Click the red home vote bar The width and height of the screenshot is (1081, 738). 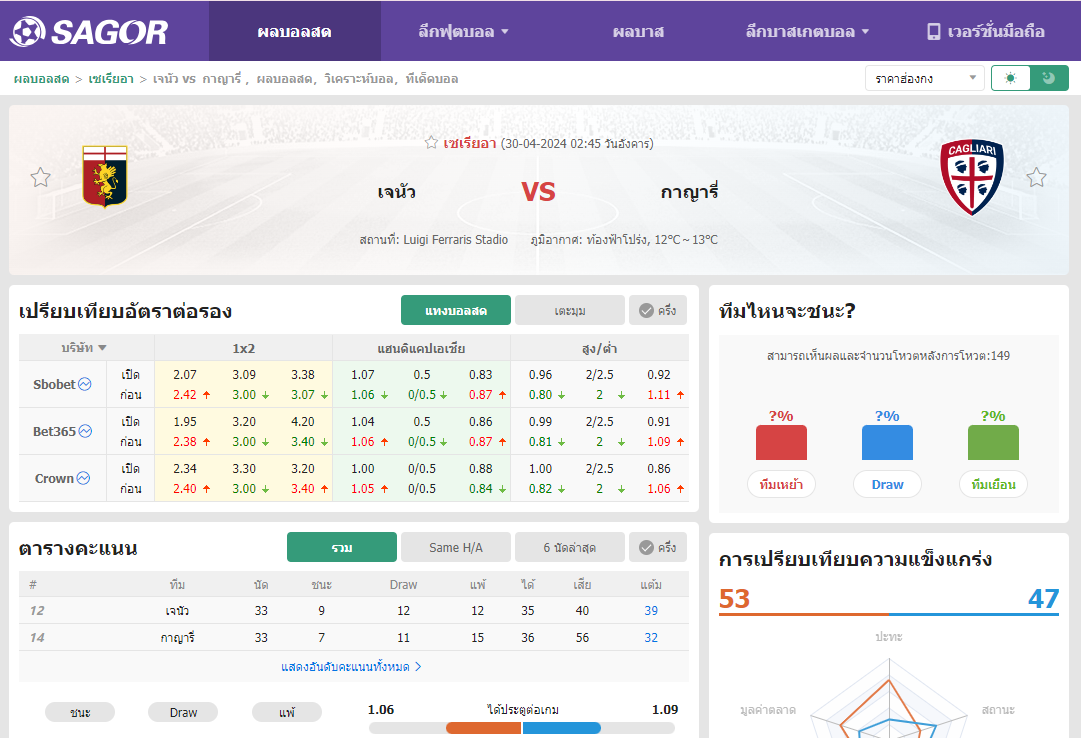[x=781, y=443]
